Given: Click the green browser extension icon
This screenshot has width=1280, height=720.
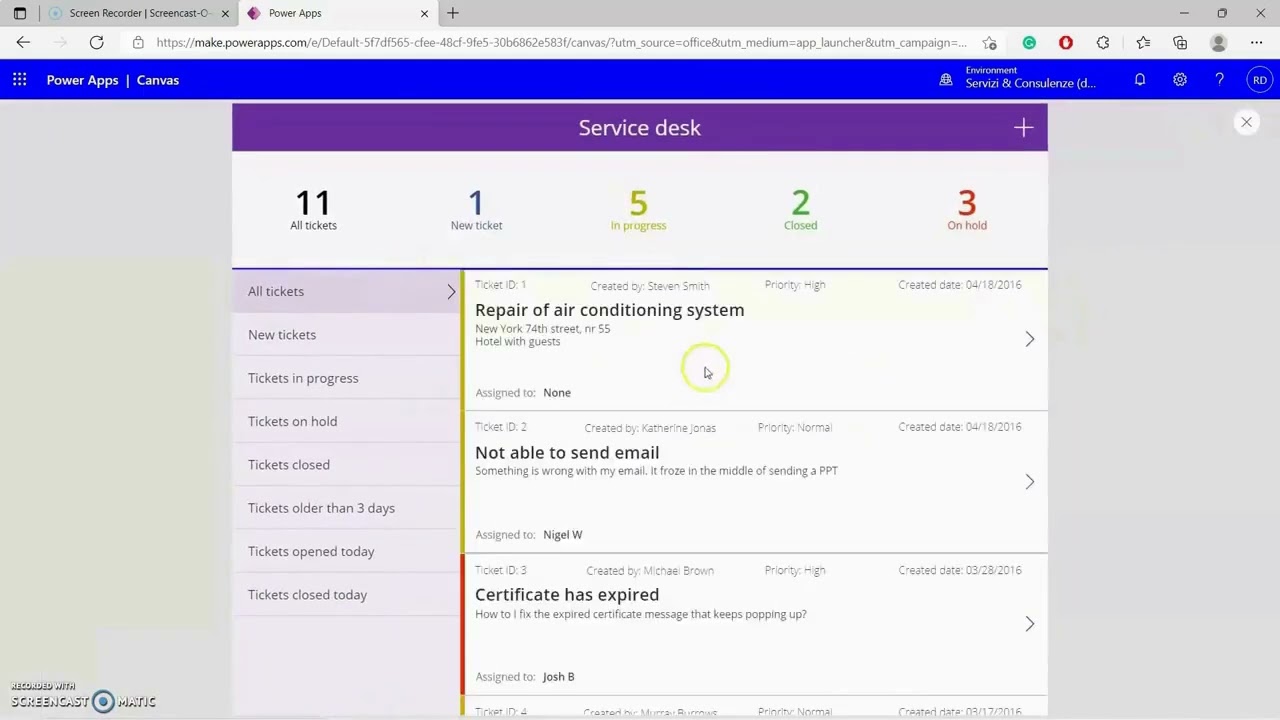Looking at the screenshot, I should pyautogui.click(x=1029, y=43).
